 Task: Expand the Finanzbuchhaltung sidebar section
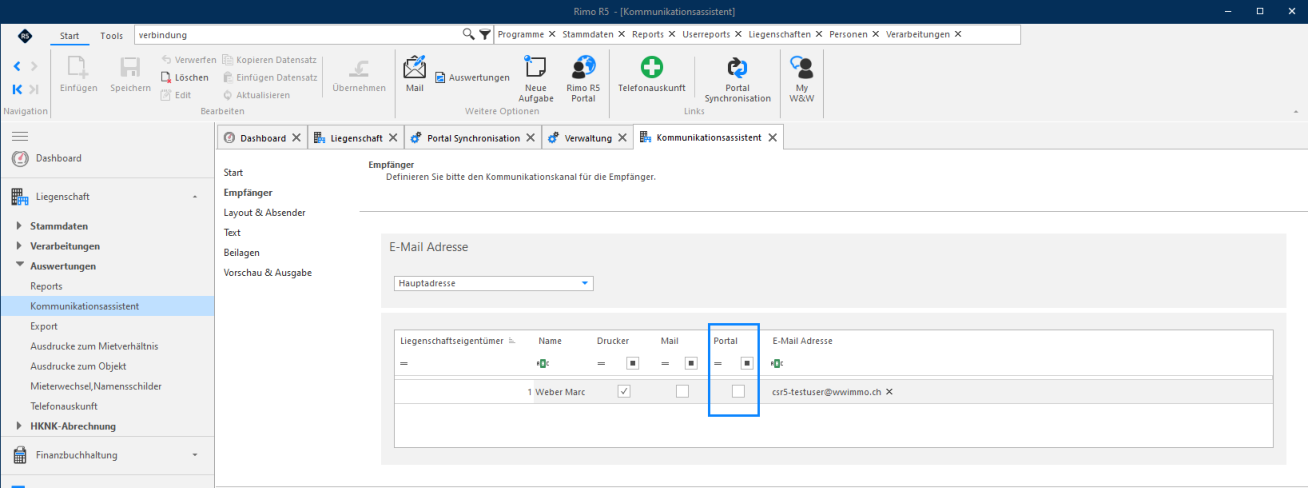[x=194, y=455]
